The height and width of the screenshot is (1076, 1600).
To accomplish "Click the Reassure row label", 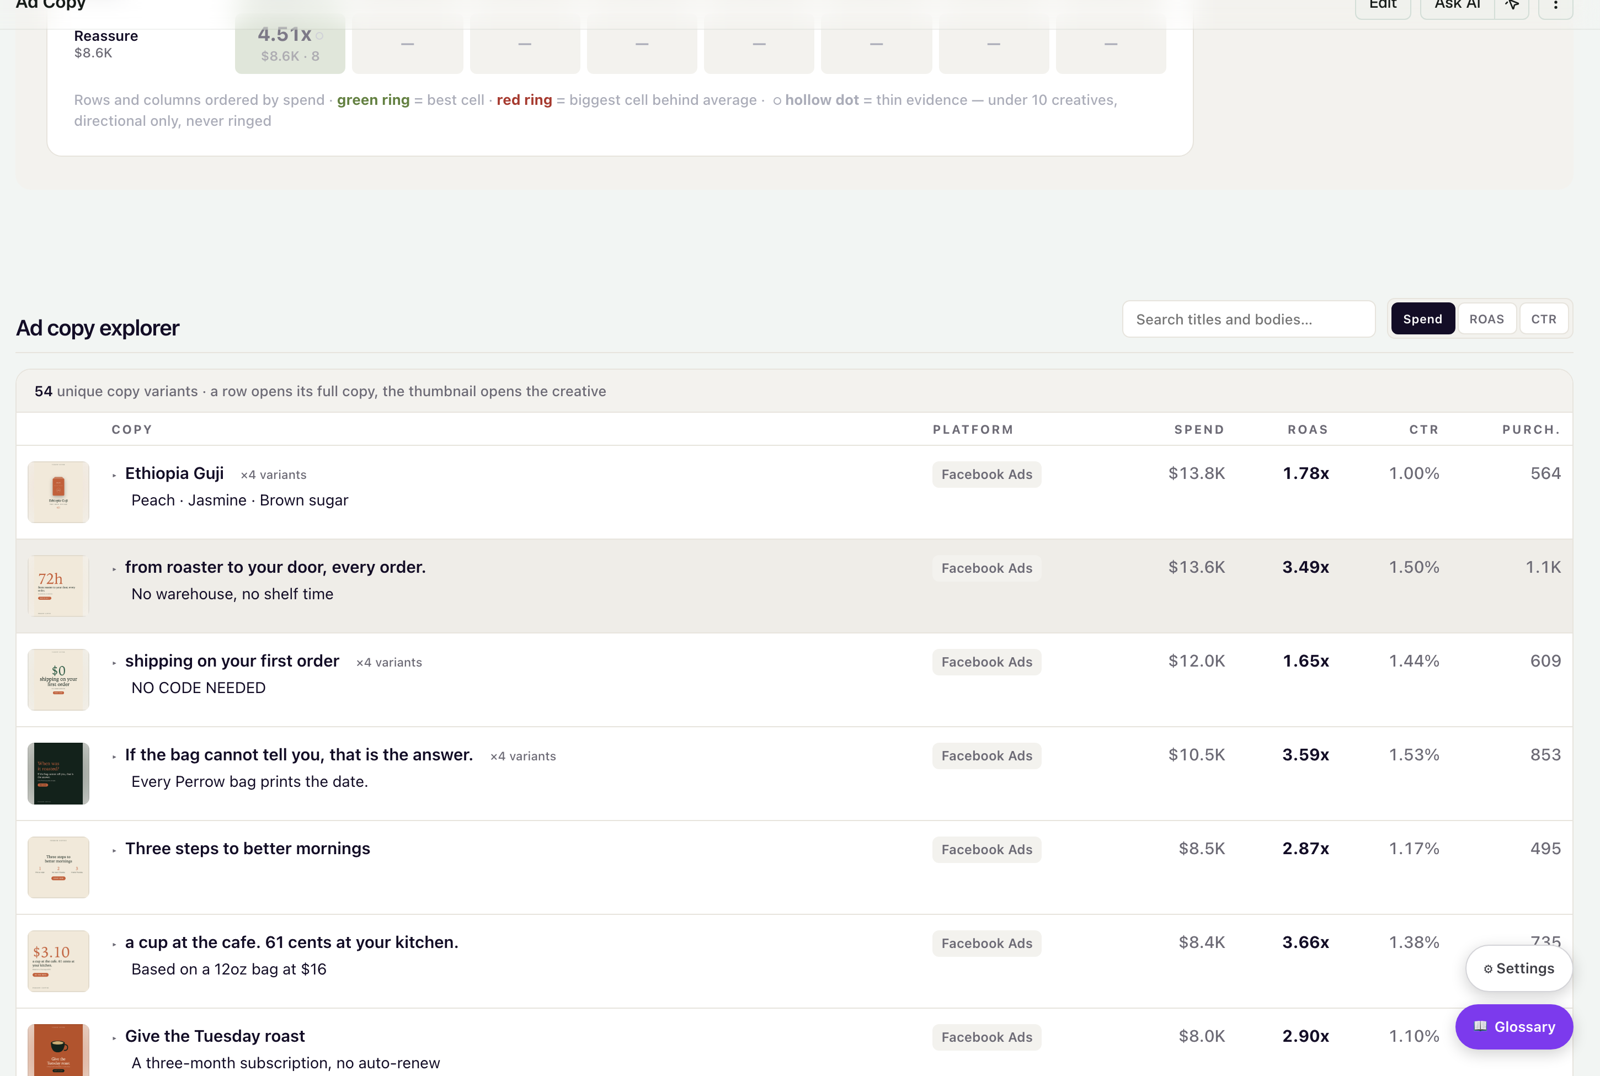I will pos(106,36).
